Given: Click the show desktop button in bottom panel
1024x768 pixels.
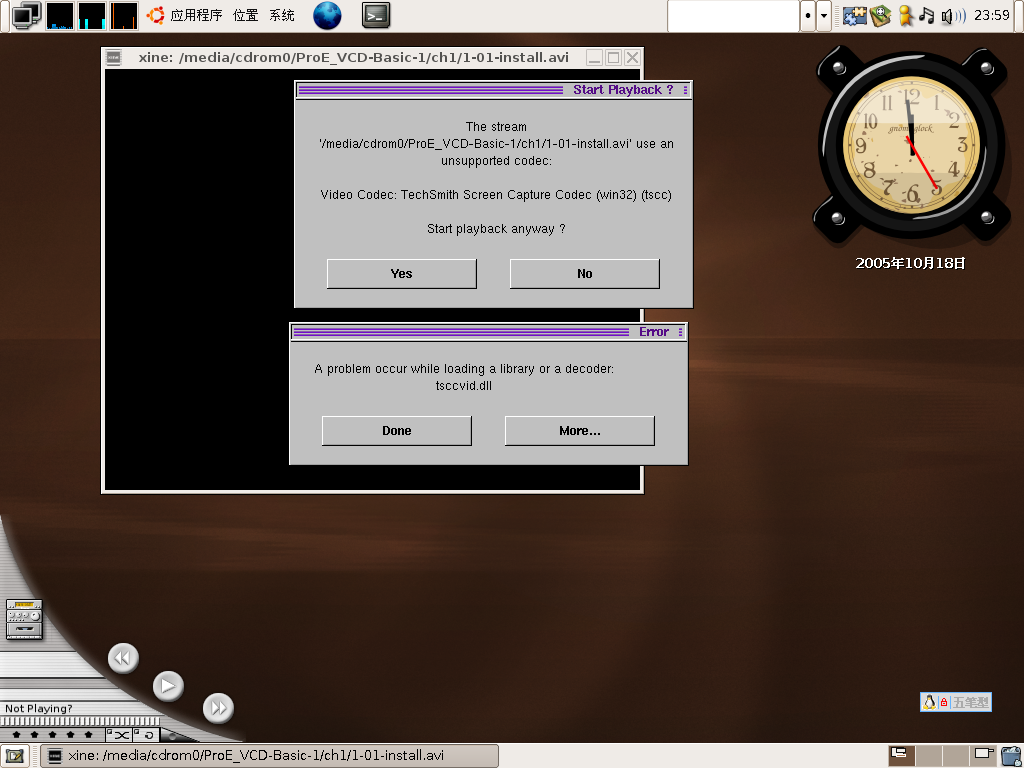Looking at the screenshot, I should click(14, 756).
